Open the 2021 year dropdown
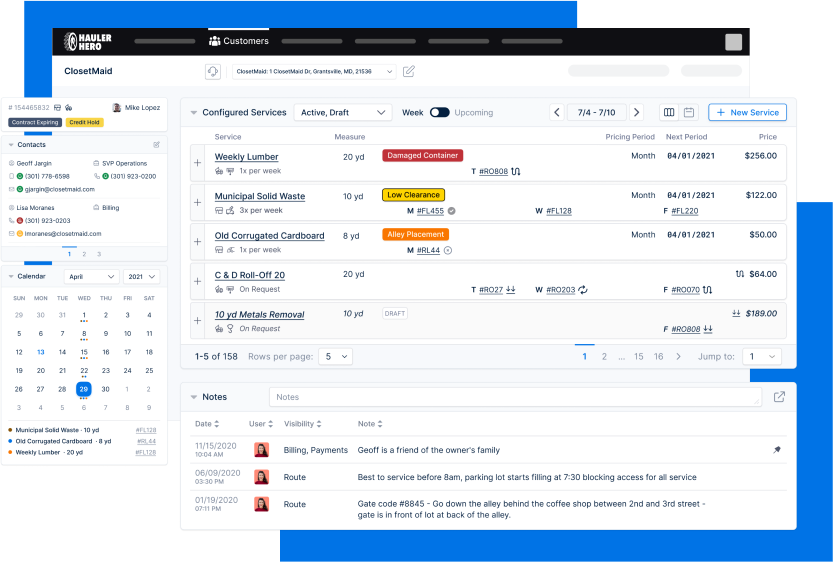This screenshot has width=834, height=562. pos(141,276)
